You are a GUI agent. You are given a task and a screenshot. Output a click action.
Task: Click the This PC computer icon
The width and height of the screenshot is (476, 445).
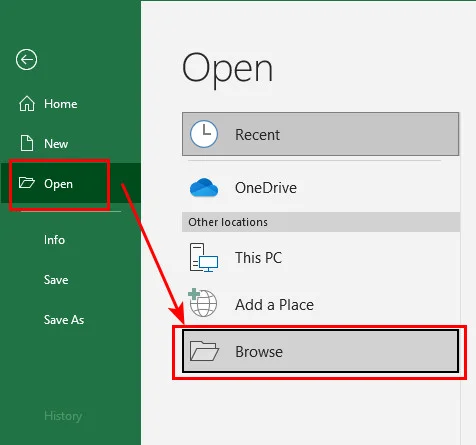tap(204, 257)
